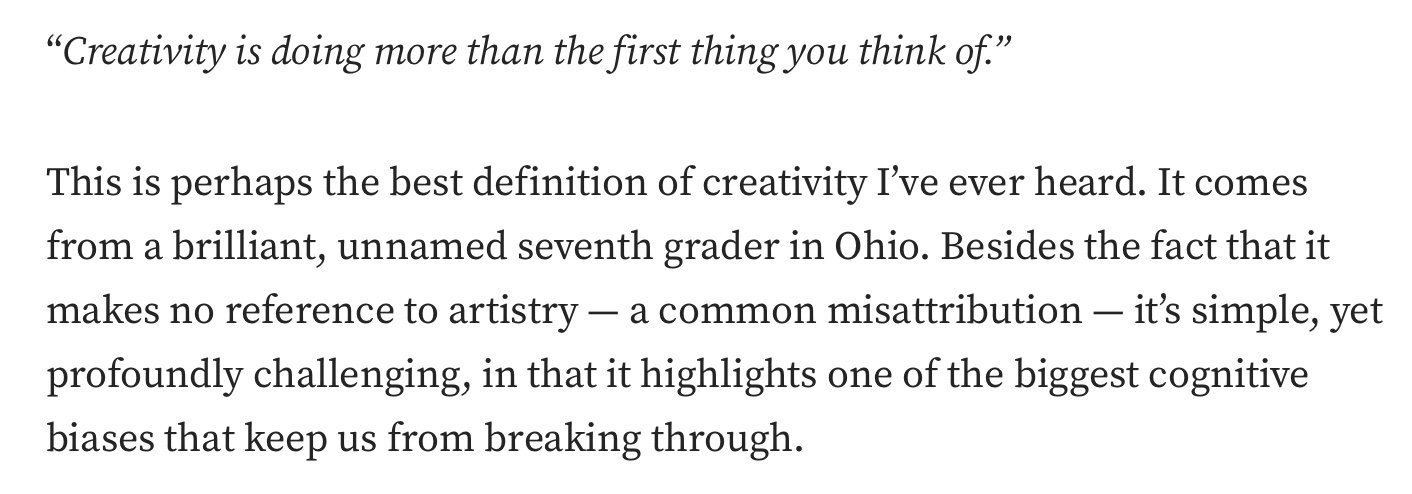Click the word "perhaps" in the paragraph

tap(210, 186)
